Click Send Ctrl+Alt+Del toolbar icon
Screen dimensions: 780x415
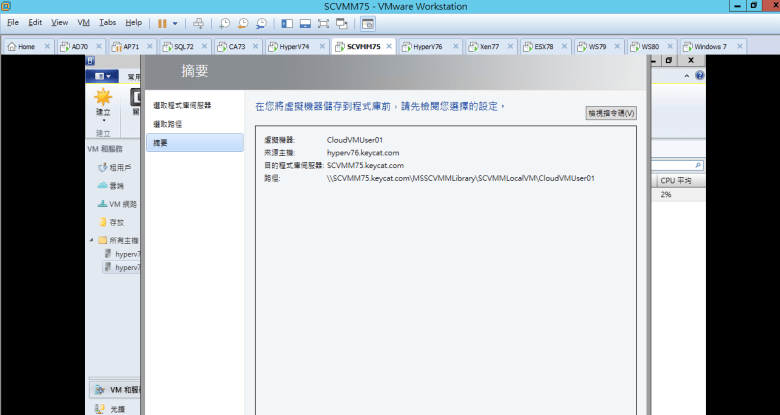198,22
